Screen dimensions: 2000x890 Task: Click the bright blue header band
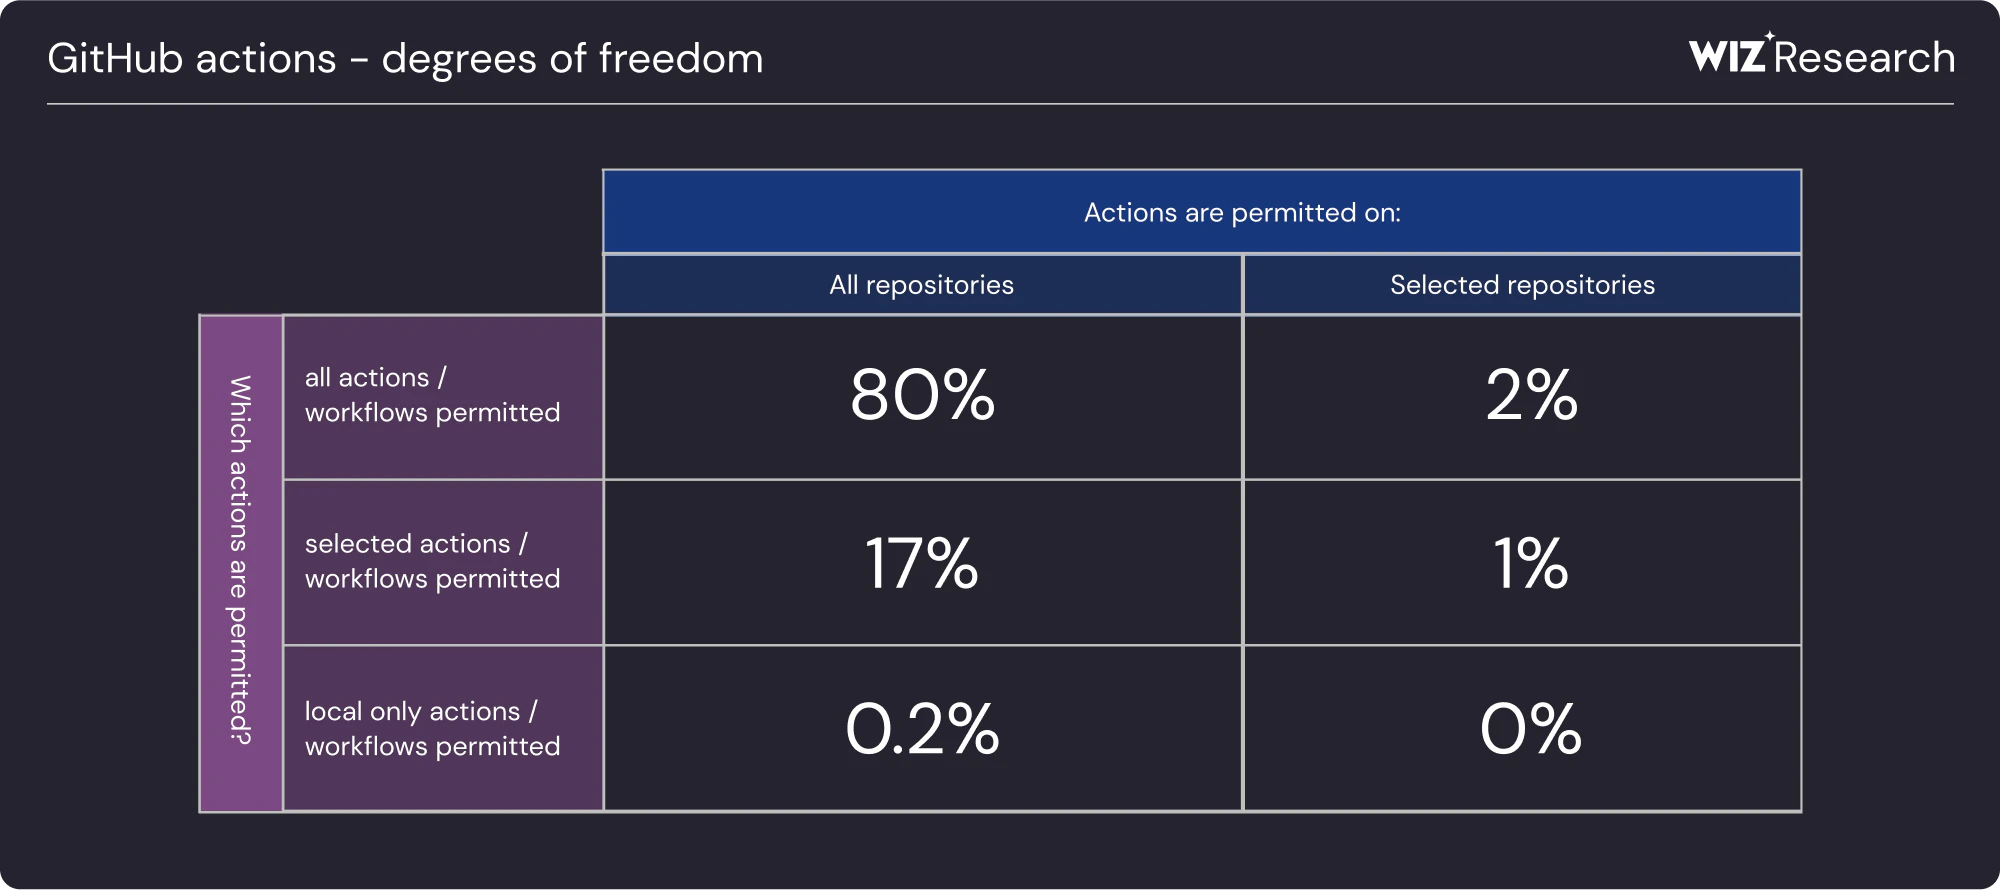coord(1202,212)
